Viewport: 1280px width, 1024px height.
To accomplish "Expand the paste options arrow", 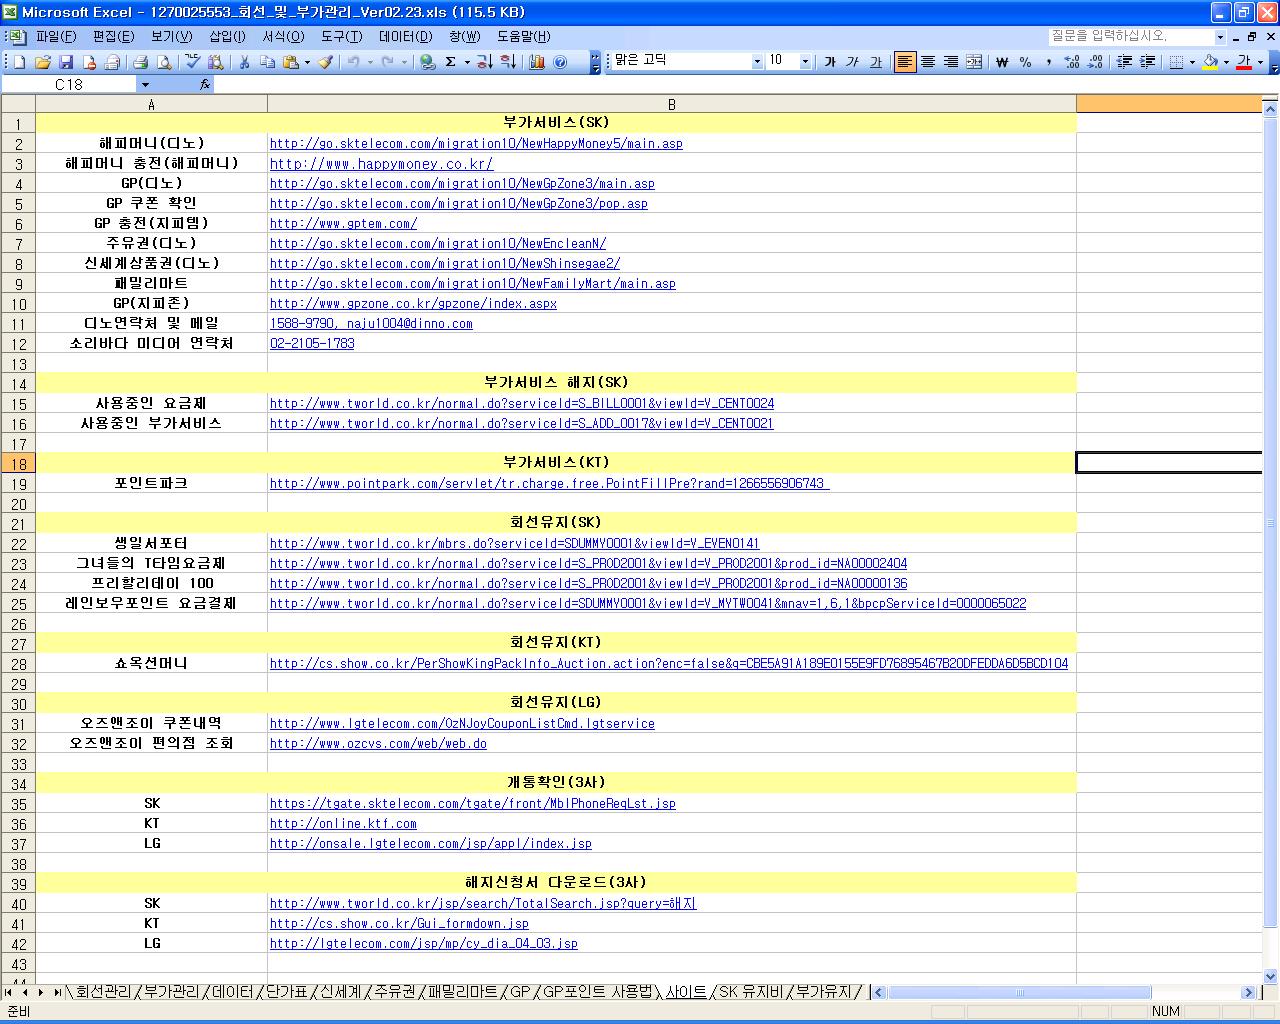I will pyautogui.click(x=307, y=62).
